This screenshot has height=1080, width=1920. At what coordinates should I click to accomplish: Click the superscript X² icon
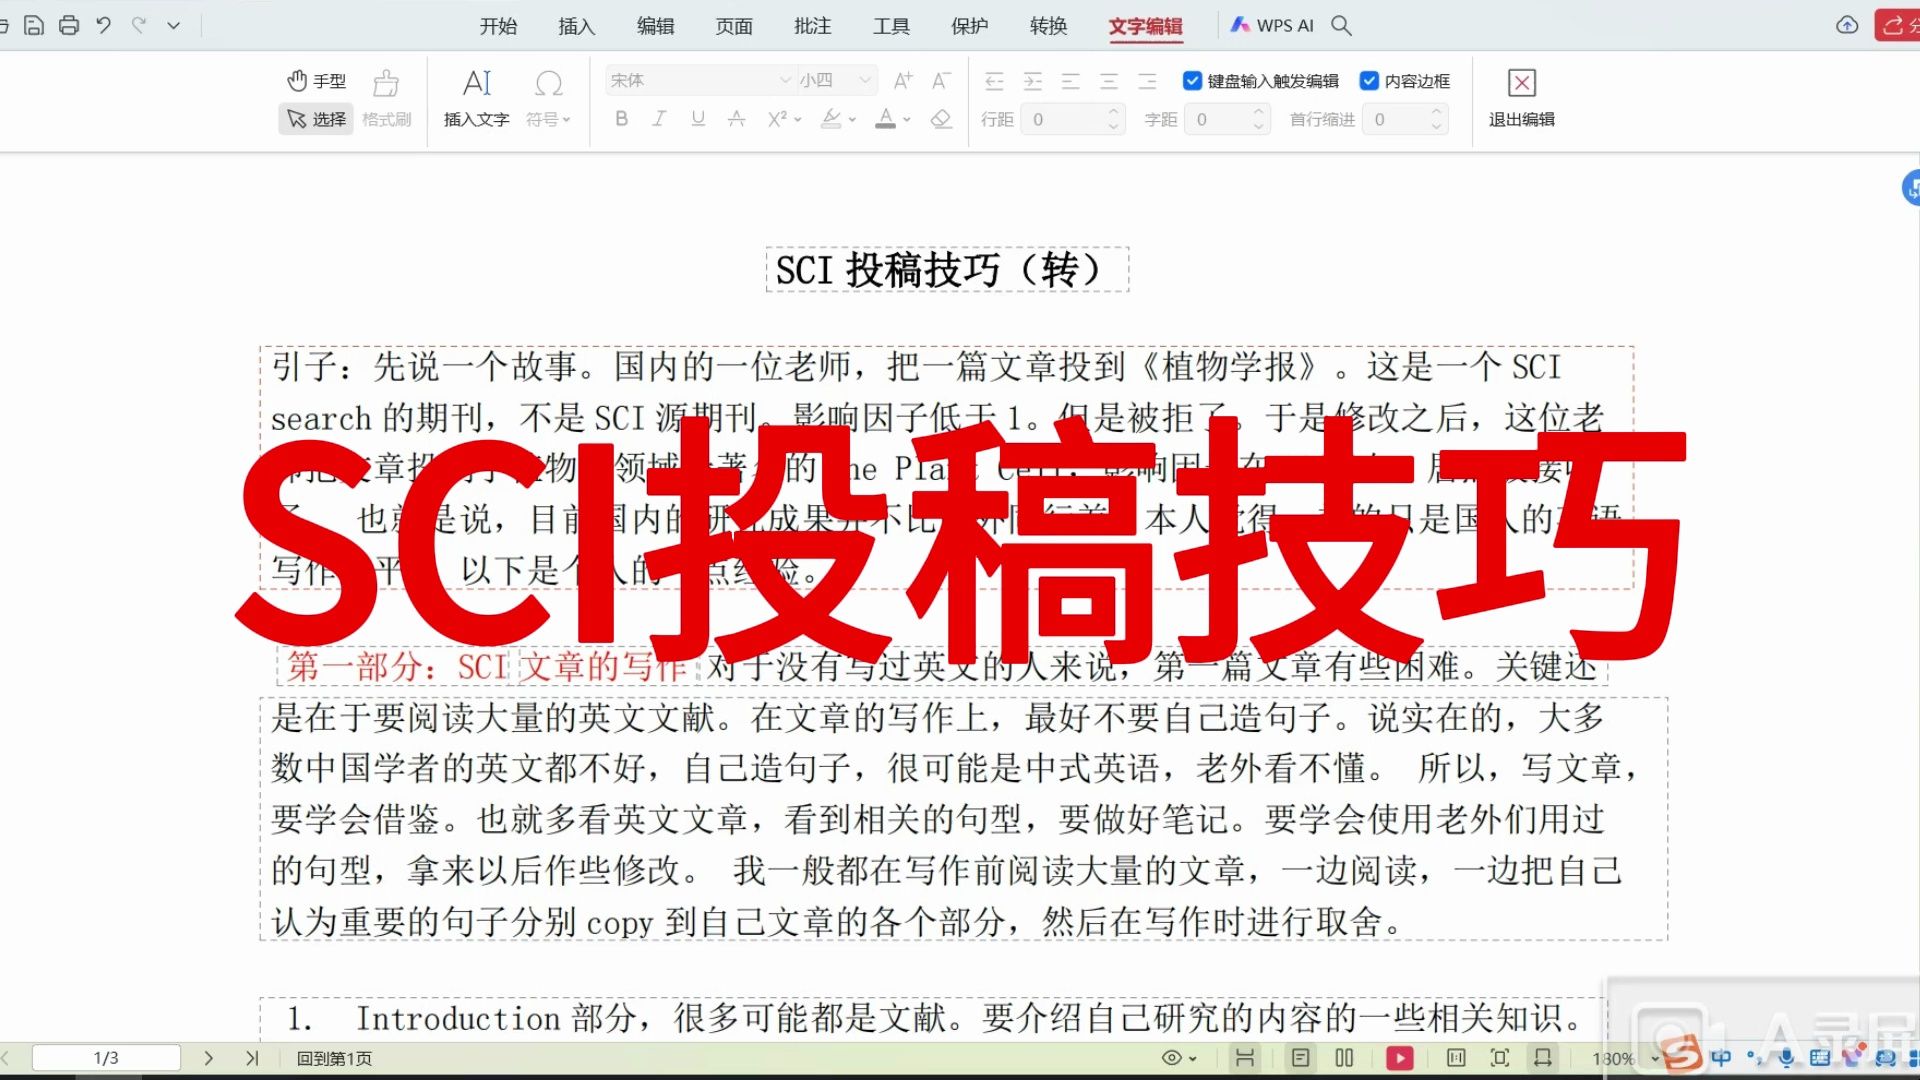tap(777, 119)
